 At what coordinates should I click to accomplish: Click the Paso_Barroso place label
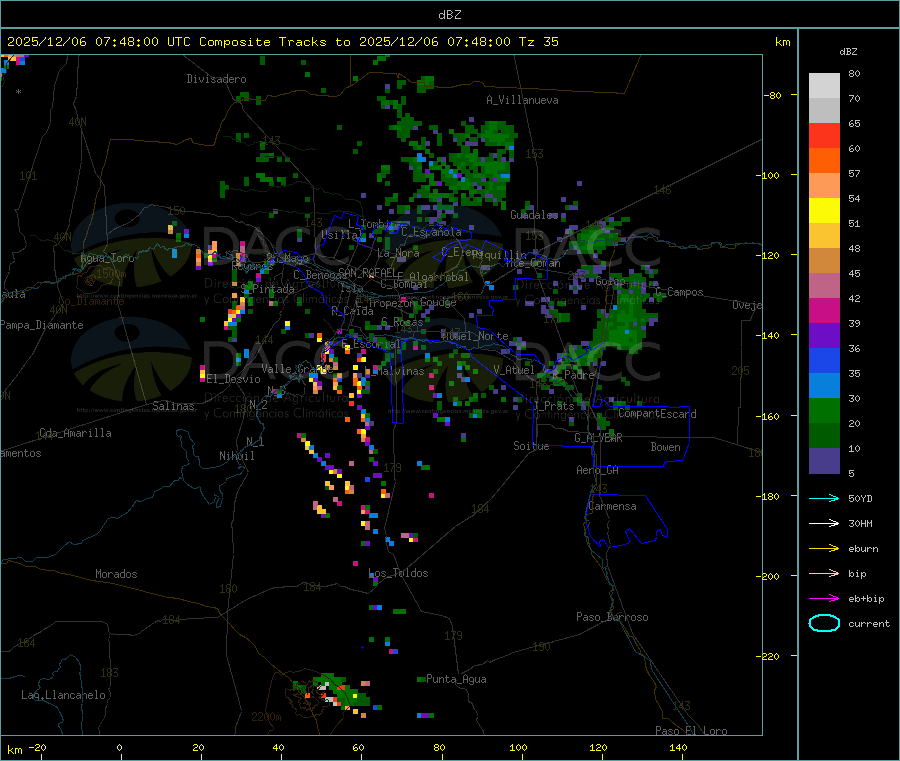click(612, 617)
